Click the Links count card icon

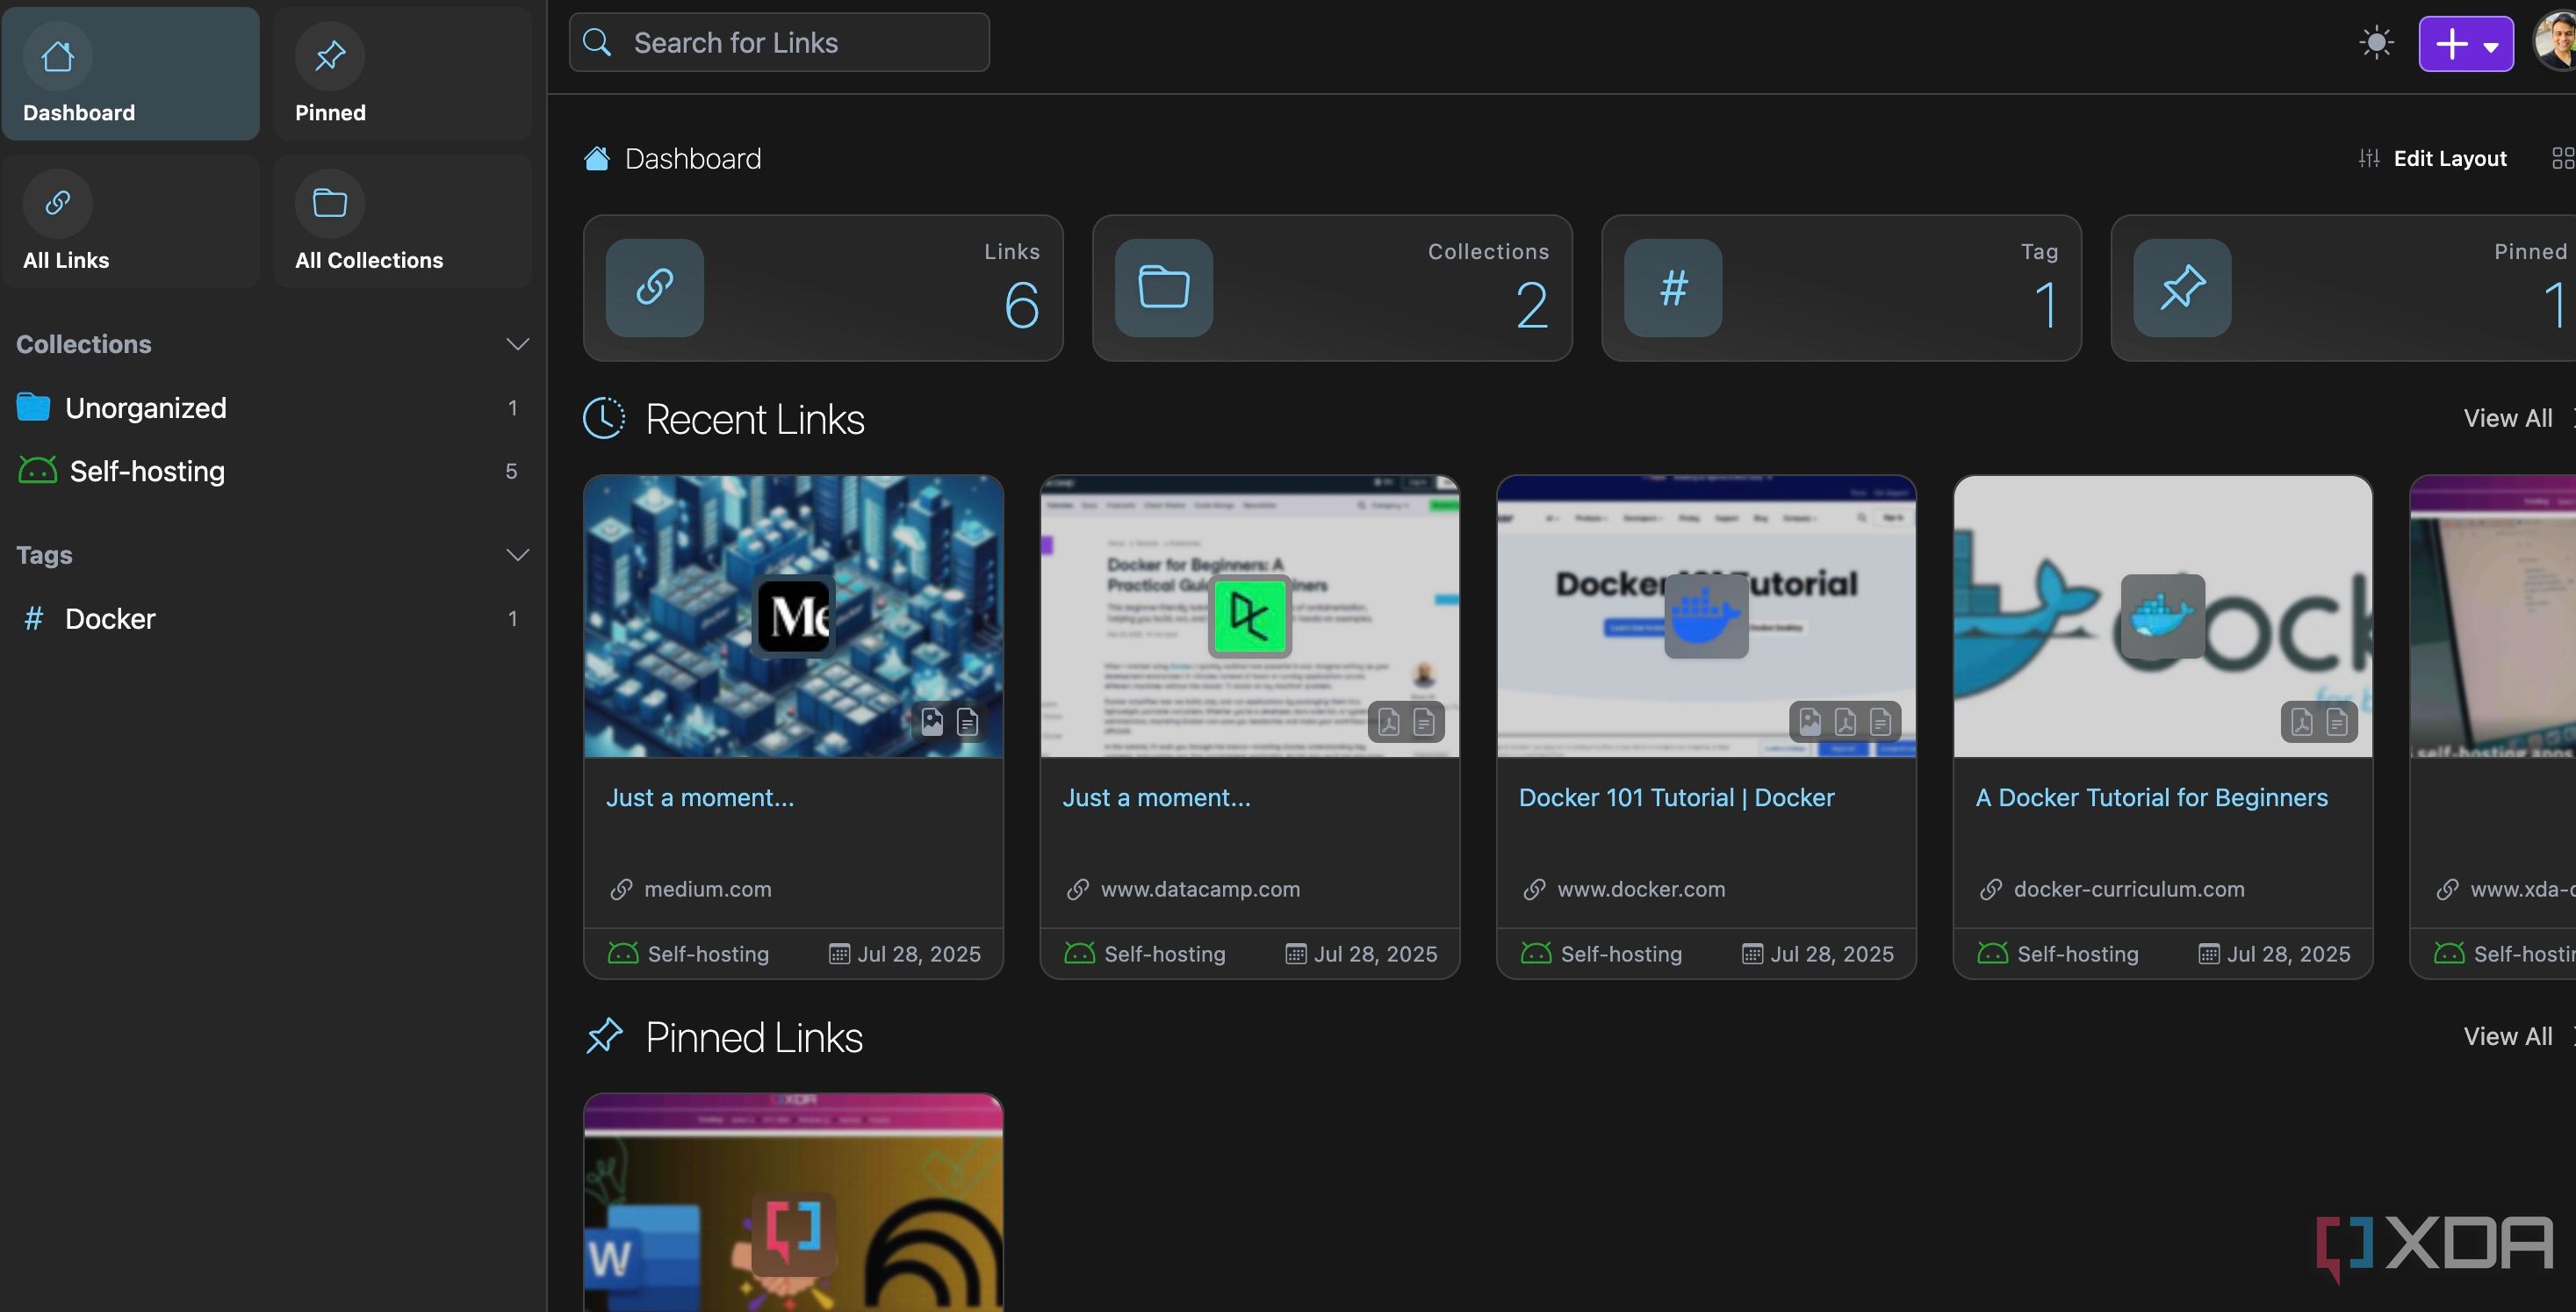655,288
